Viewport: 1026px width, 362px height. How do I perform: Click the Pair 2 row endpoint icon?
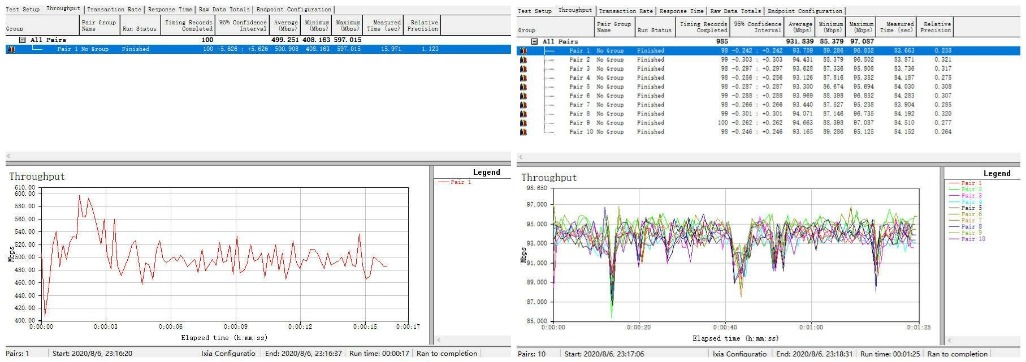coord(523,60)
